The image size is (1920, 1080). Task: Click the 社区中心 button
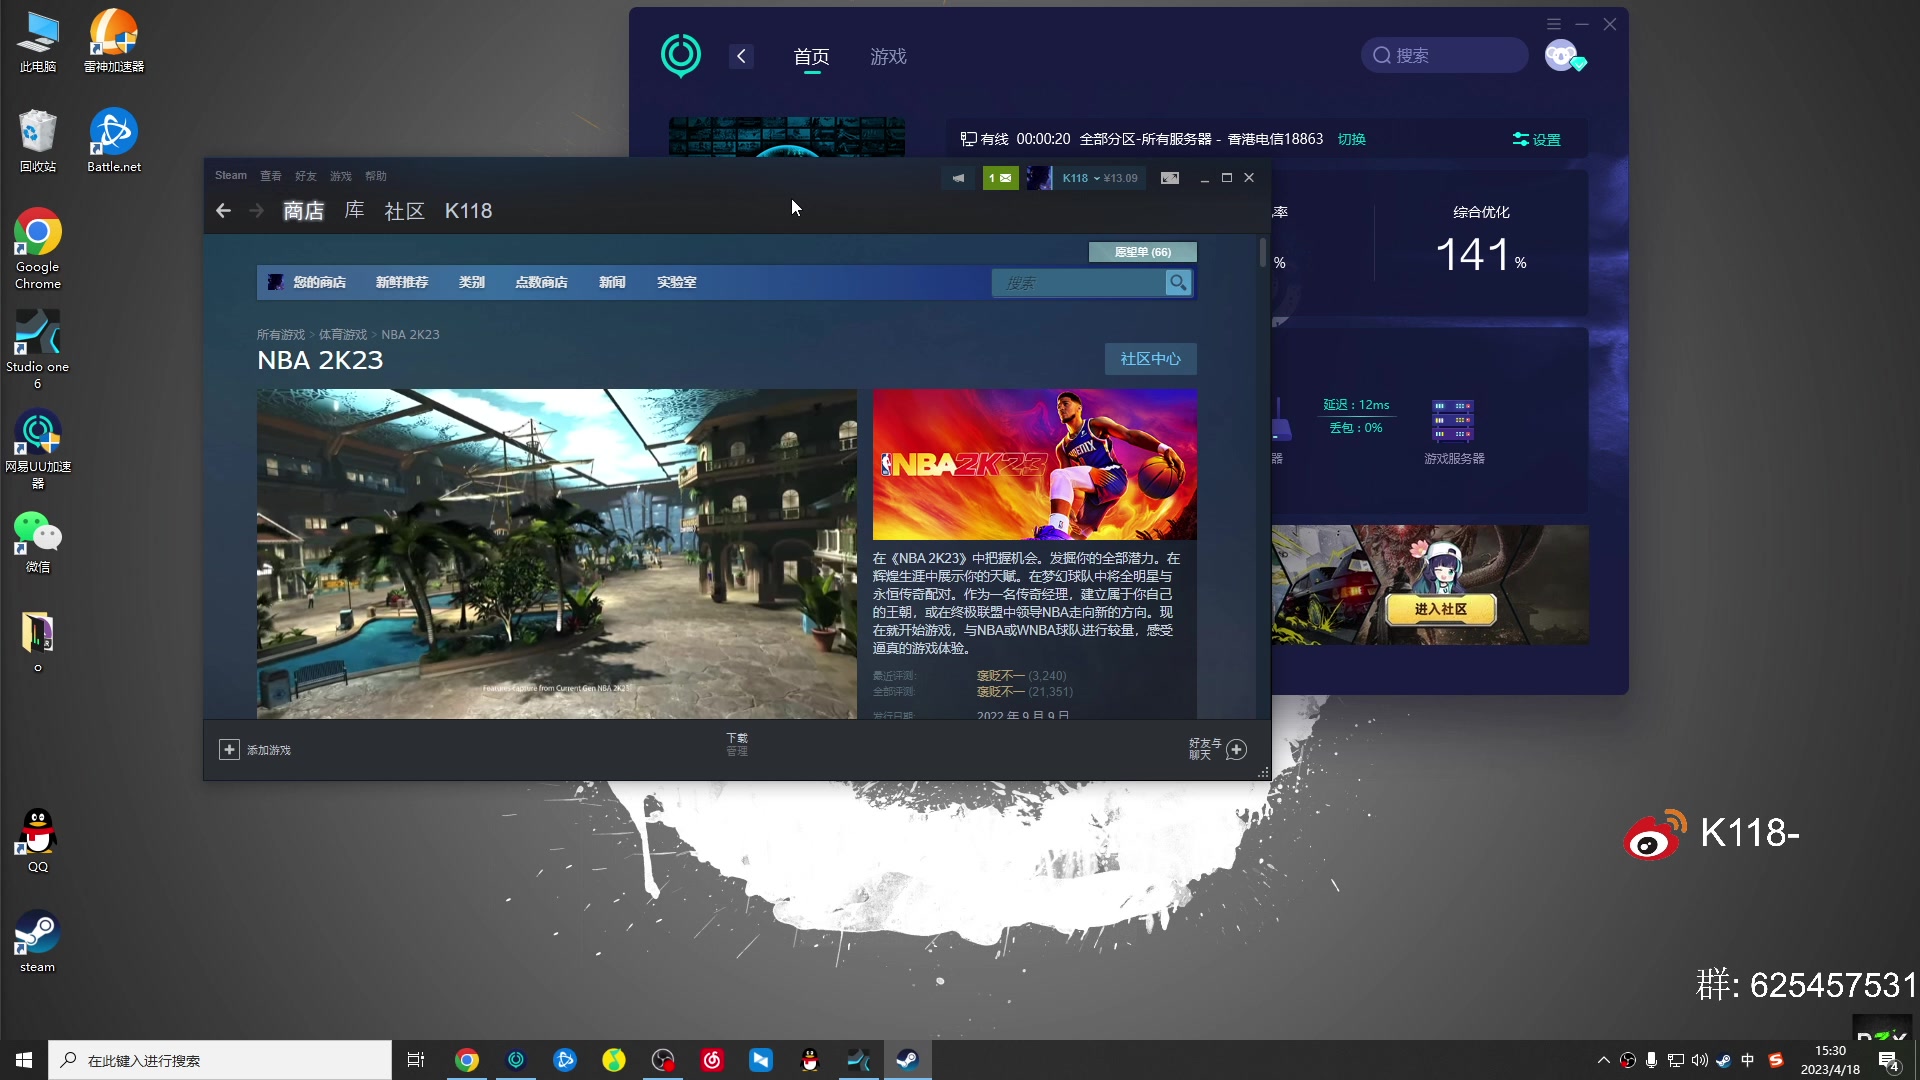coord(1150,359)
